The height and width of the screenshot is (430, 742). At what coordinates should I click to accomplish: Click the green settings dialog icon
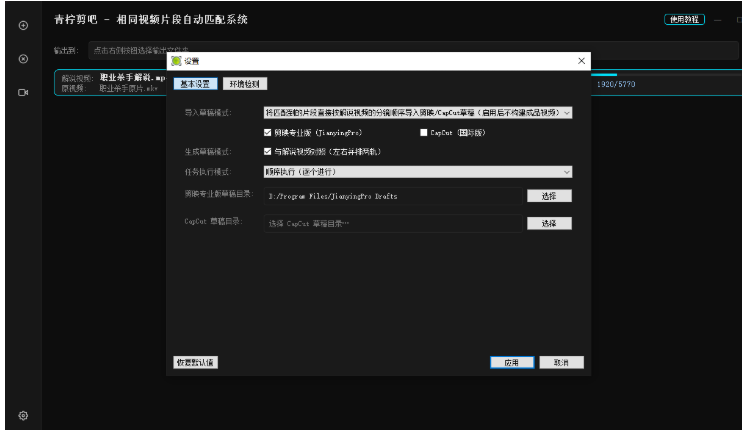pos(177,61)
